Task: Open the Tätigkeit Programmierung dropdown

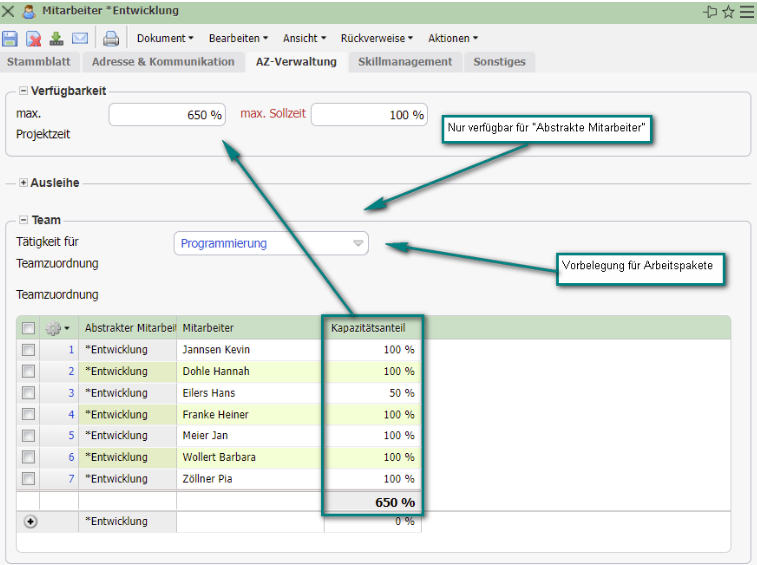Action: (271, 243)
